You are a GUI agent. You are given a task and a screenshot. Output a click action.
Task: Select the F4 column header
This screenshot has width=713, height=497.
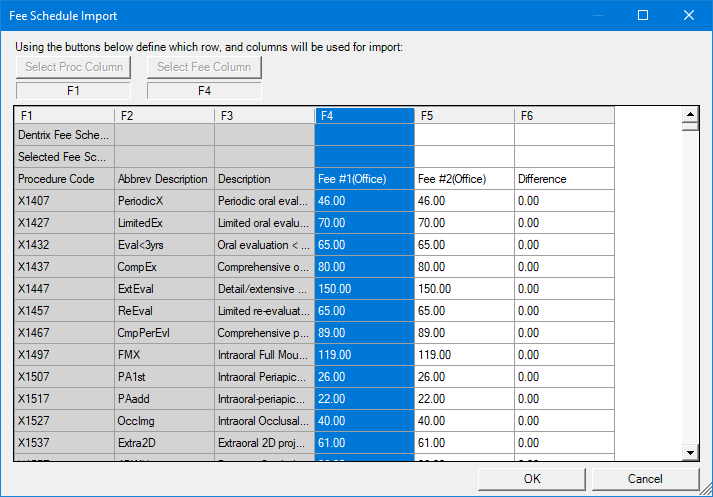click(x=364, y=116)
